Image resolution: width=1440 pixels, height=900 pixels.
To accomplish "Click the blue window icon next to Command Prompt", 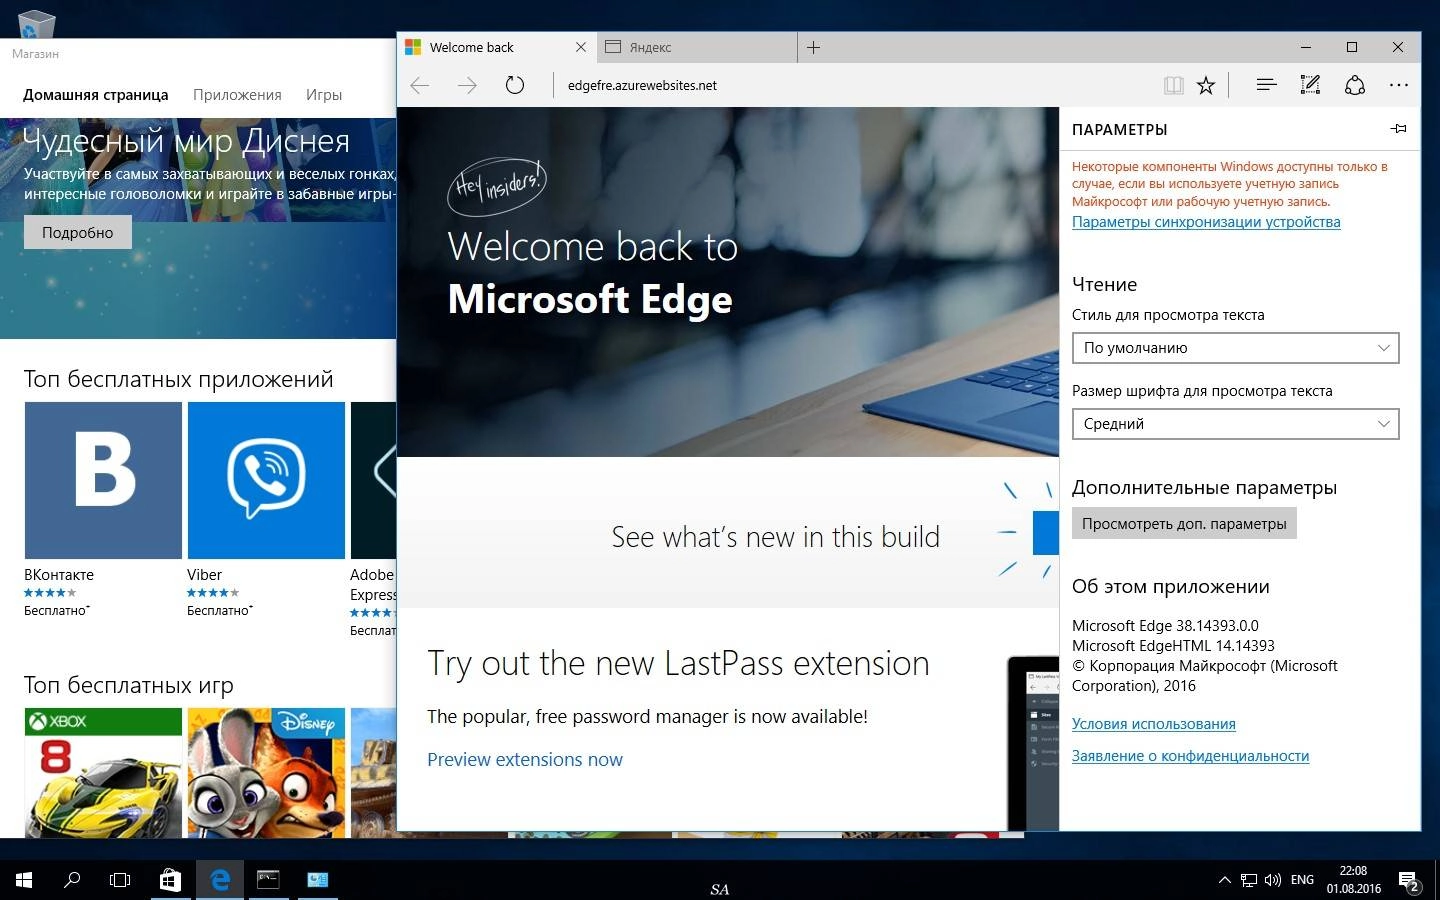I will click(x=318, y=880).
